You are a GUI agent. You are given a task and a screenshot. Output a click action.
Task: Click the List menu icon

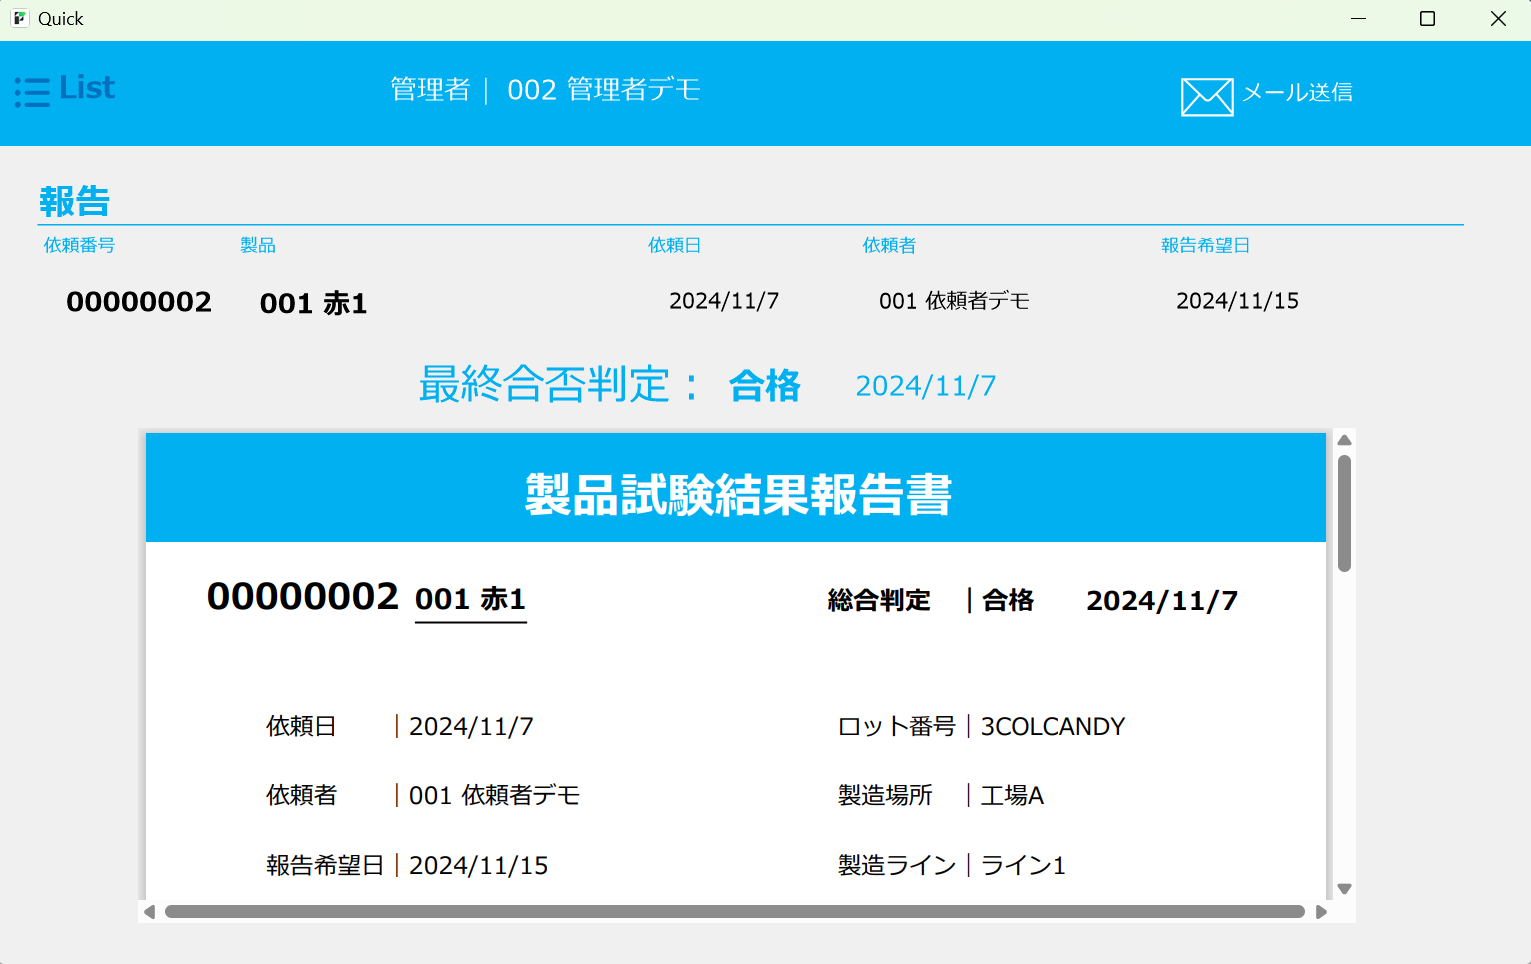point(32,92)
